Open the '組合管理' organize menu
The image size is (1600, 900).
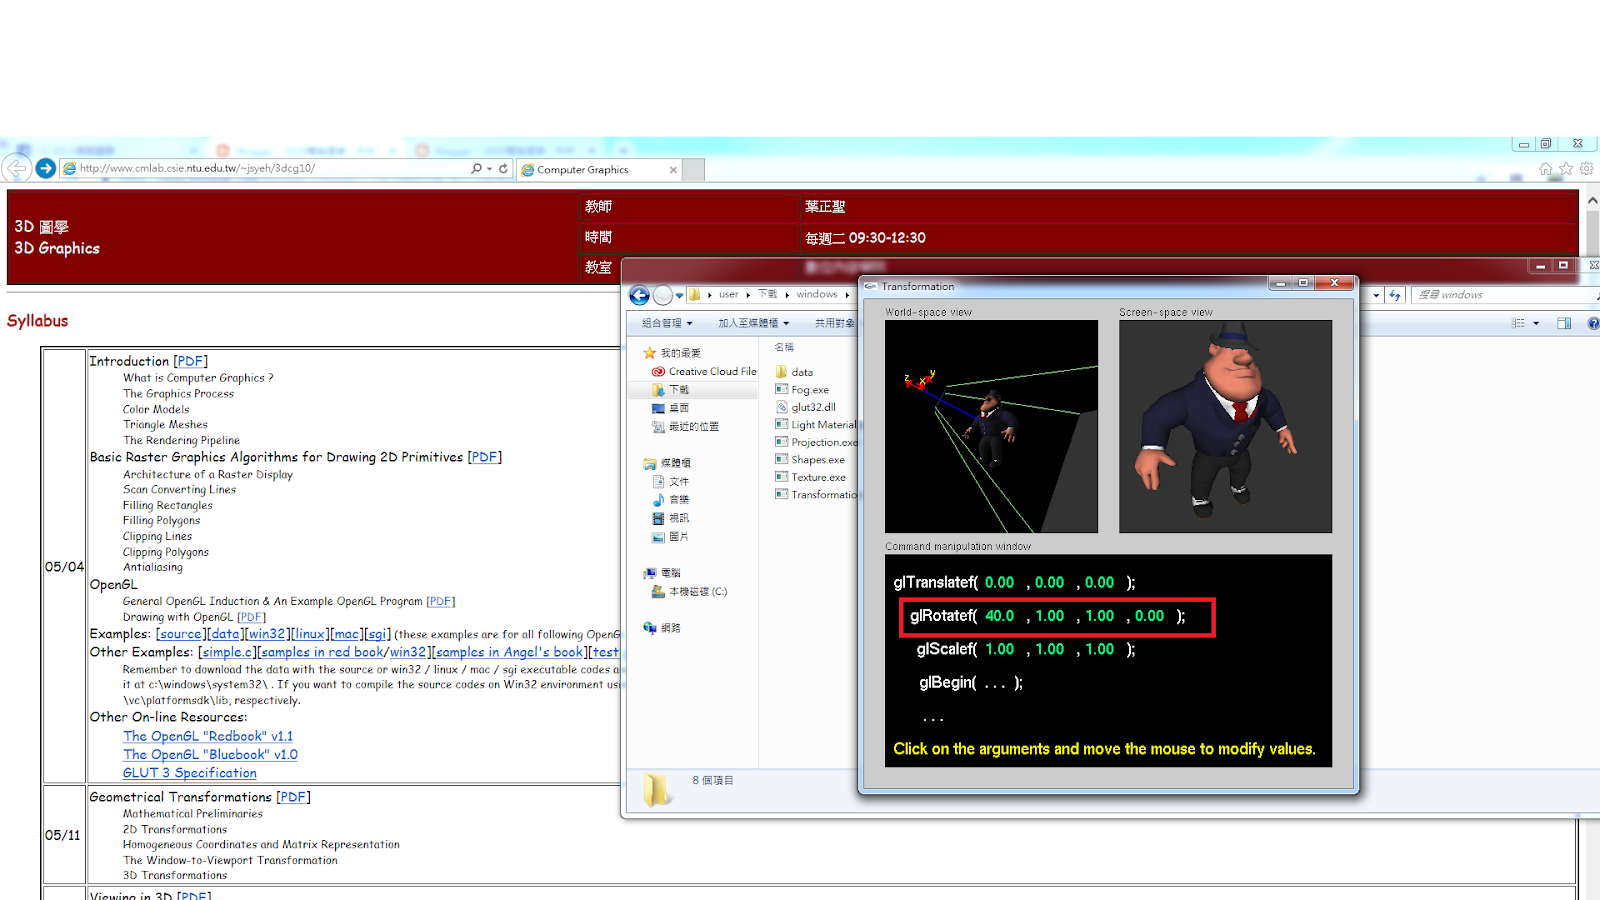pyautogui.click(x=667, y=323)
